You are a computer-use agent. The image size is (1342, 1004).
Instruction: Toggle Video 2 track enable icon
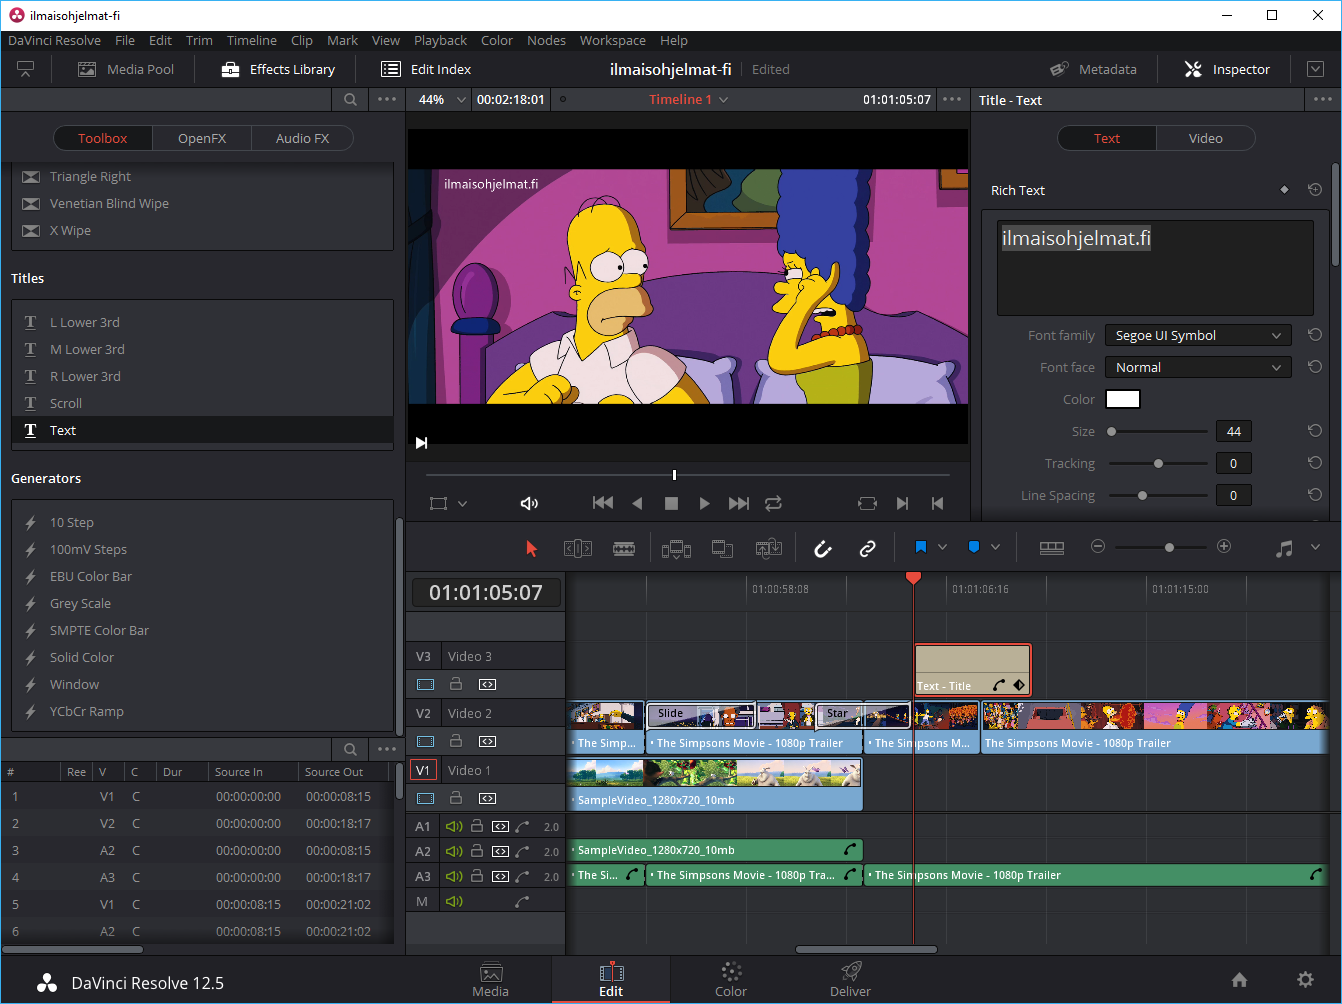(x=426, y=742)
